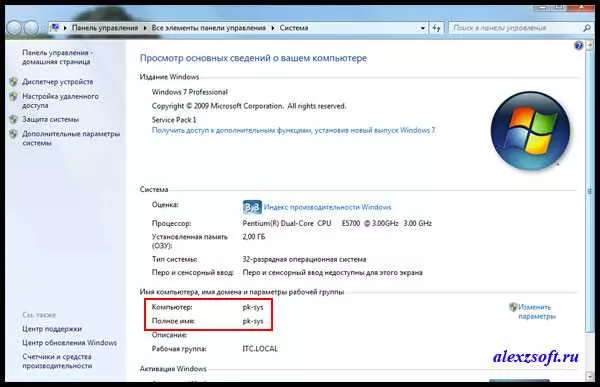The width and height of the screenshot is (600, 387).
Task: Open the address bar history dropdown arrow
Action: (423, 28)
